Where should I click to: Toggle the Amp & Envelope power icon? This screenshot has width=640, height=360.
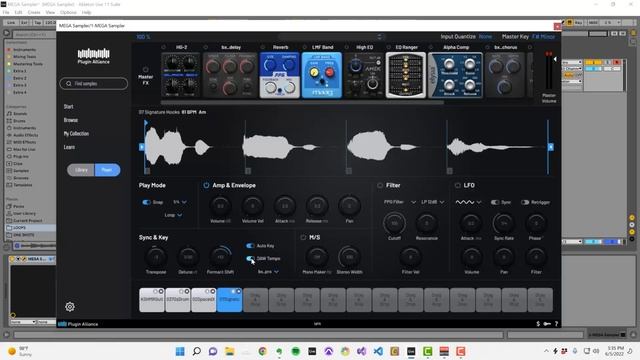point(206,185)
